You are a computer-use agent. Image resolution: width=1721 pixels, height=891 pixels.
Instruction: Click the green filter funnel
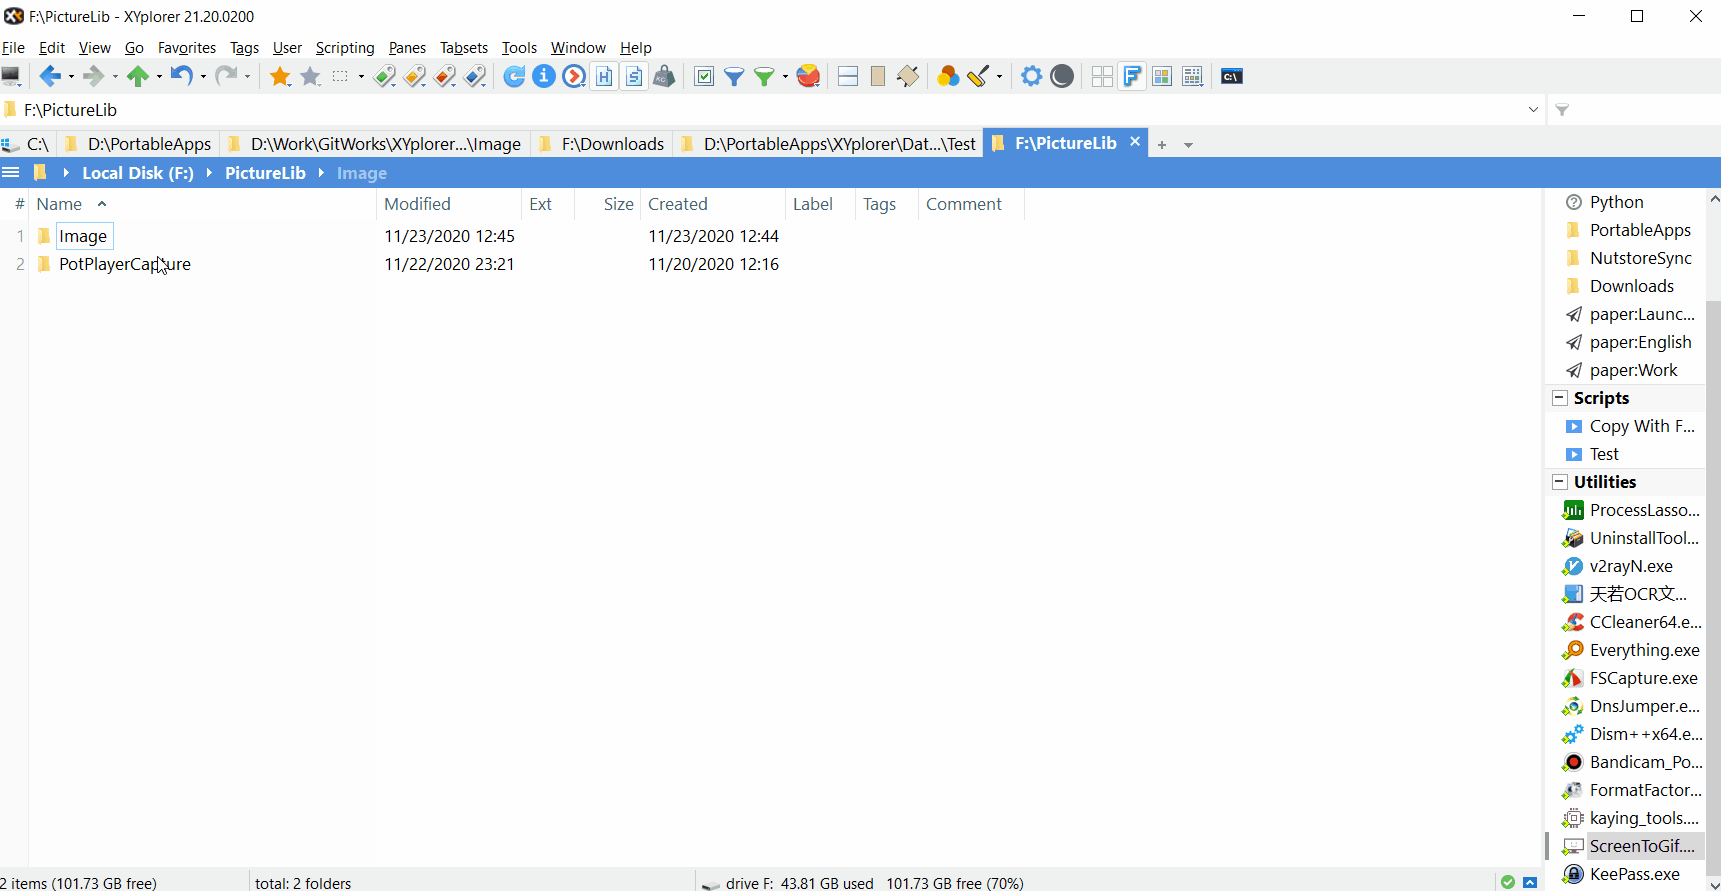764,76
